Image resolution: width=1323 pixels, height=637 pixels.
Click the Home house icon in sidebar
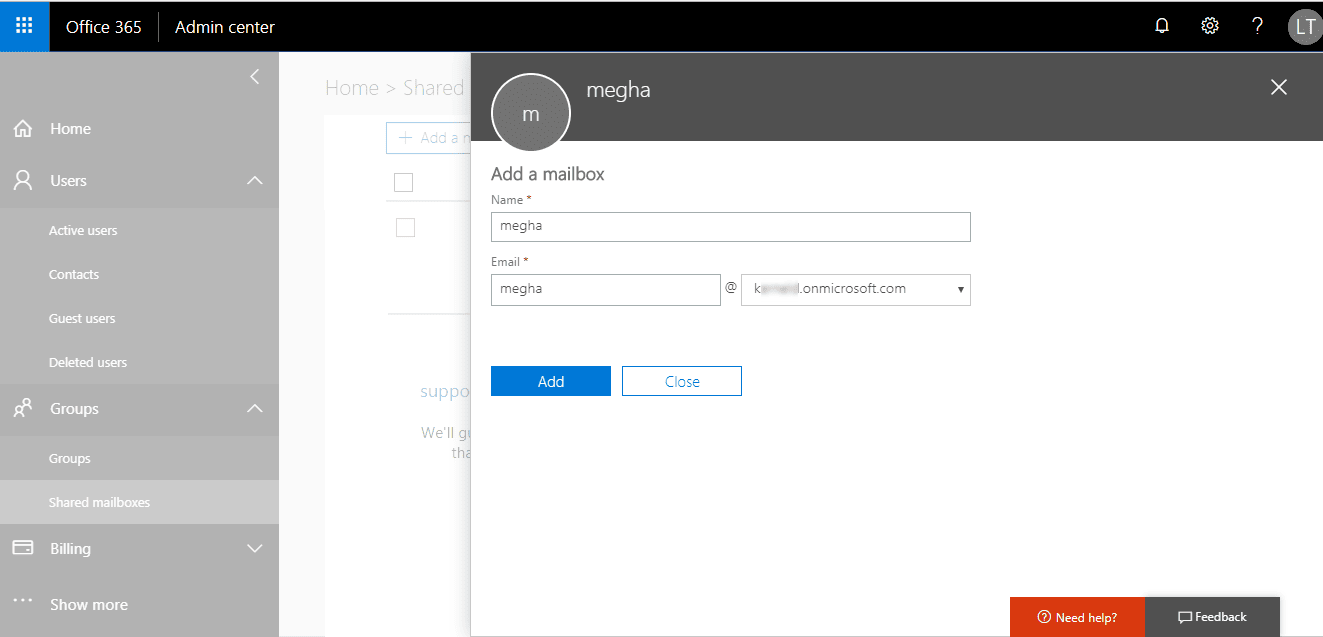[22, 129]
